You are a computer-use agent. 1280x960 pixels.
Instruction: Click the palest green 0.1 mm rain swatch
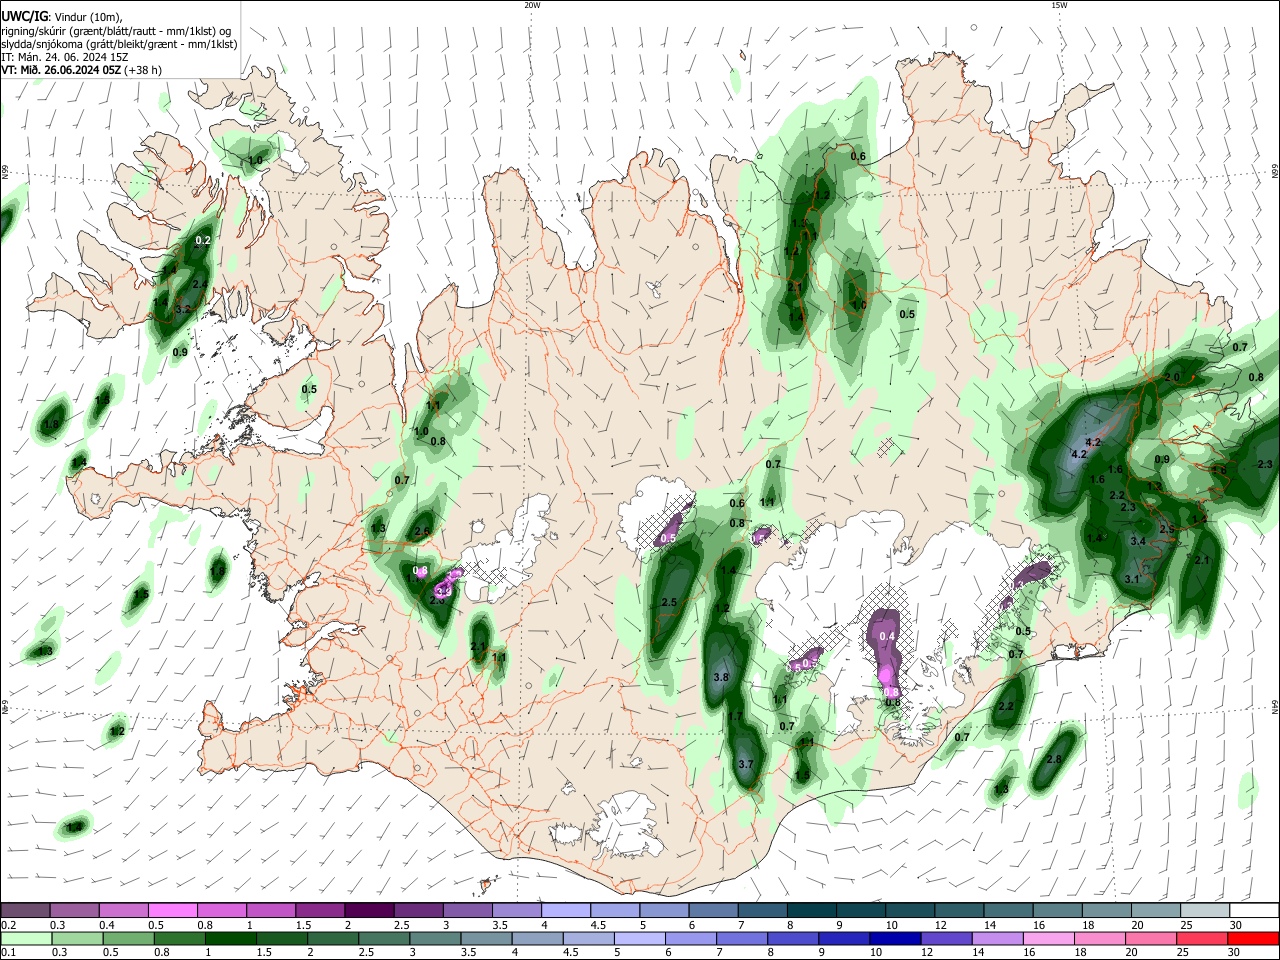coord(26,938)
